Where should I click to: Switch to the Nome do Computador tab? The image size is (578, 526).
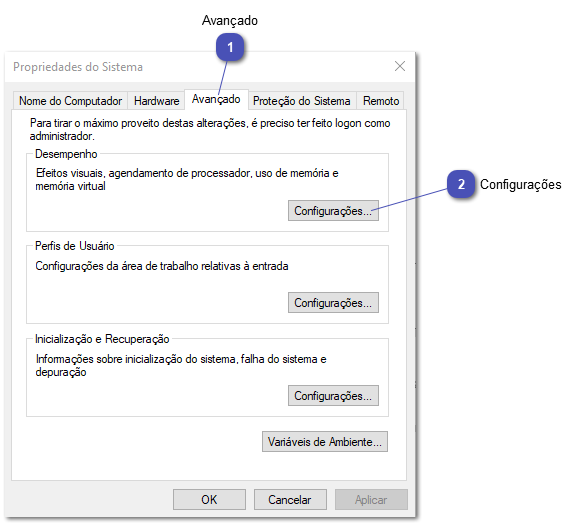[x=70, y=101]
